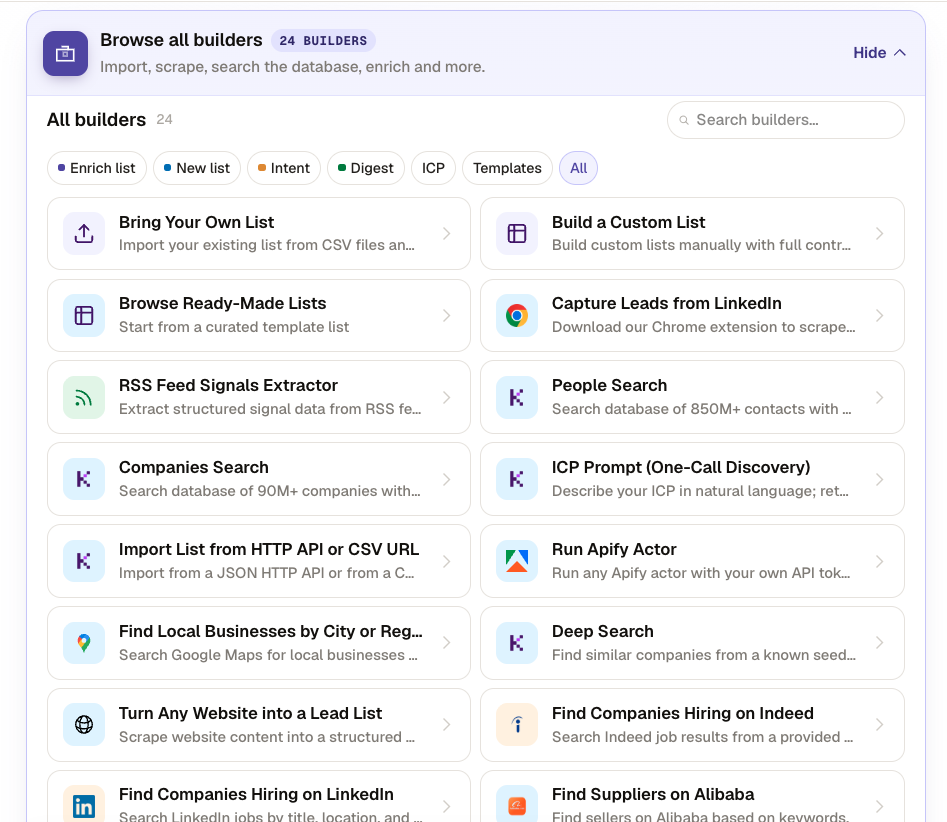
Task: Click the K logo icon on People Search
Action: [517, 397]
